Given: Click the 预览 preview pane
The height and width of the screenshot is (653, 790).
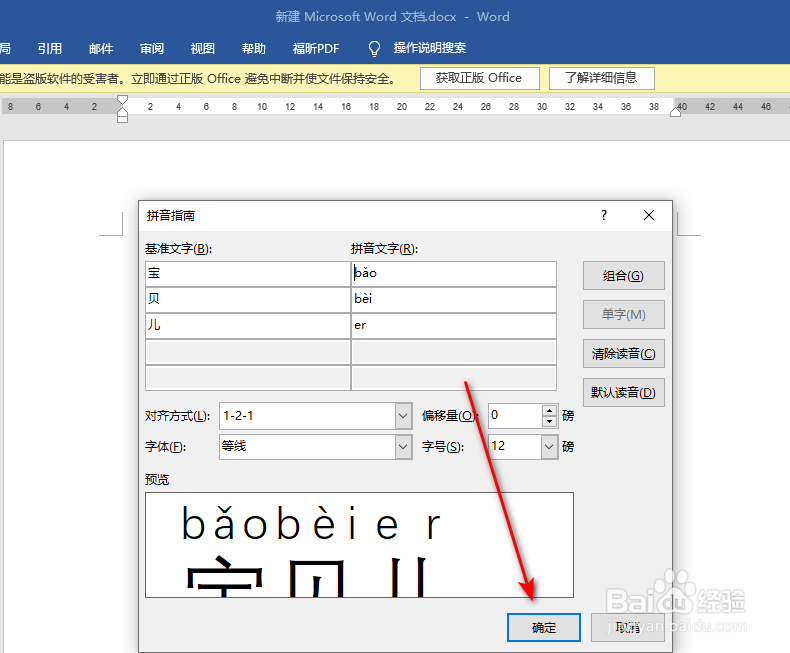Looking at the screenshot, I should coord(359,545).
